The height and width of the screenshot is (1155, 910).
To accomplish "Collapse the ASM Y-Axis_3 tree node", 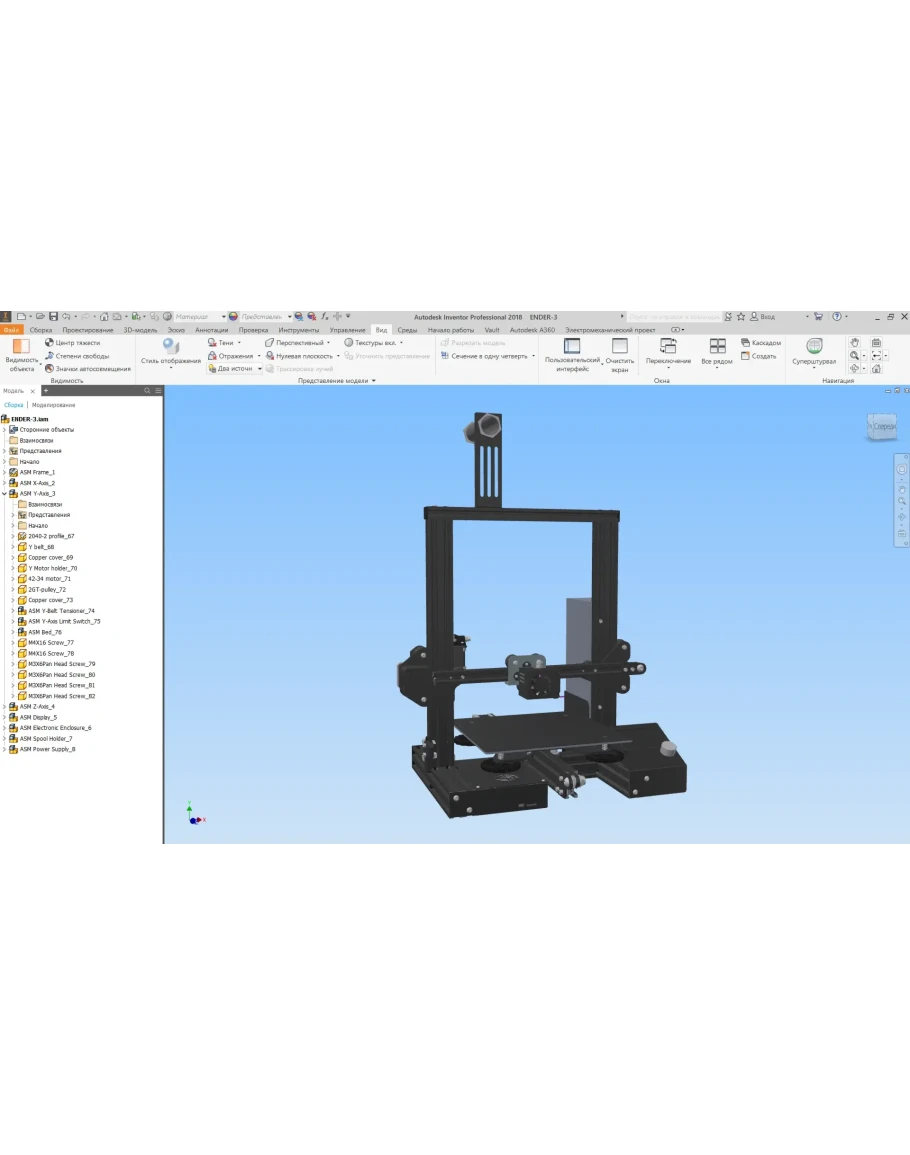I will pos(4,494).
